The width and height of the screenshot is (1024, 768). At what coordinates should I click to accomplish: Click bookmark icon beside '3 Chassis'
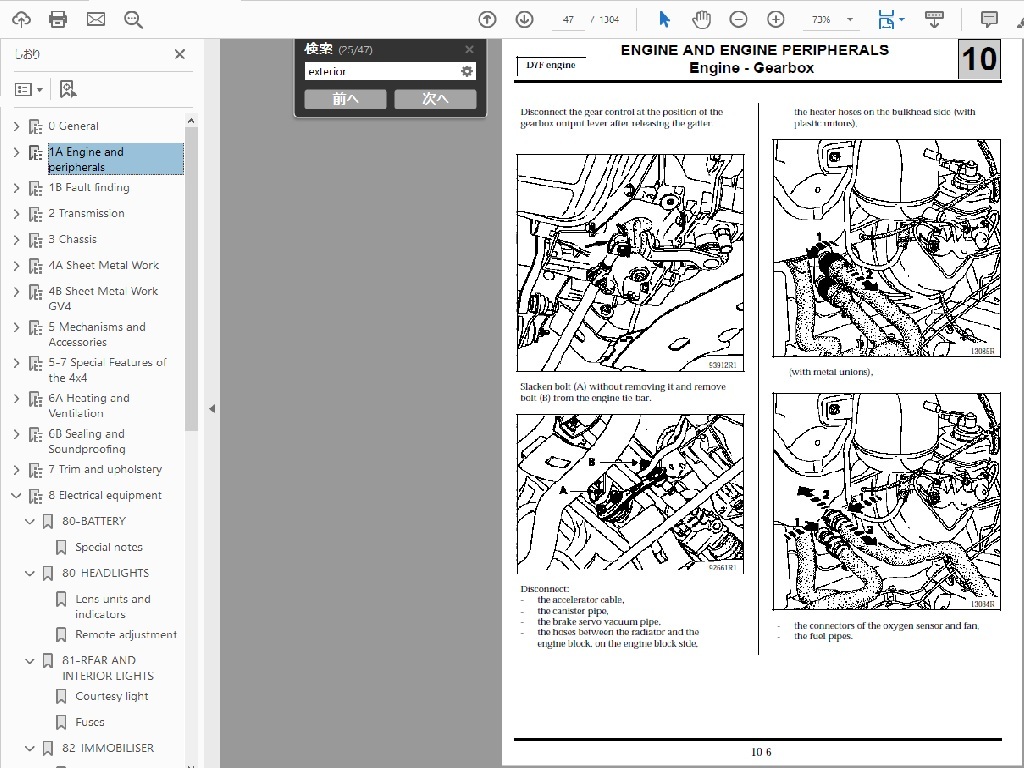click(35, 240)
